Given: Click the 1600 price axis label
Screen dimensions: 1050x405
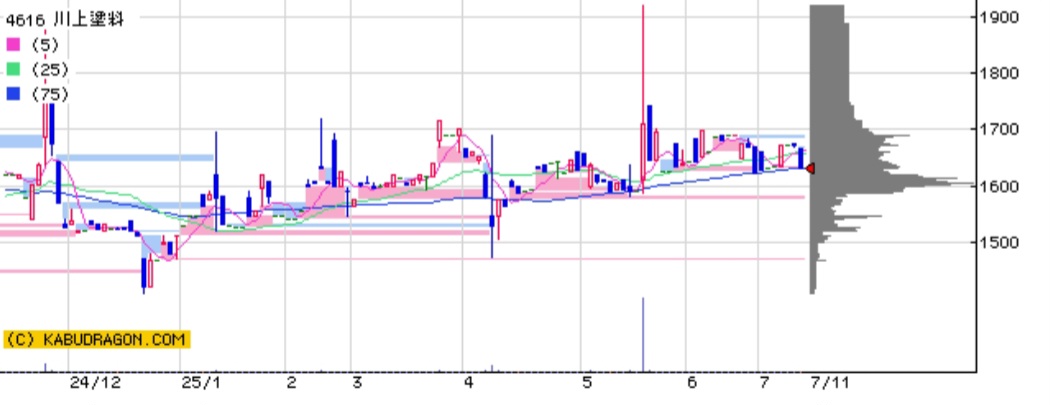Looking at the screenshot, I should pos(999,186).
